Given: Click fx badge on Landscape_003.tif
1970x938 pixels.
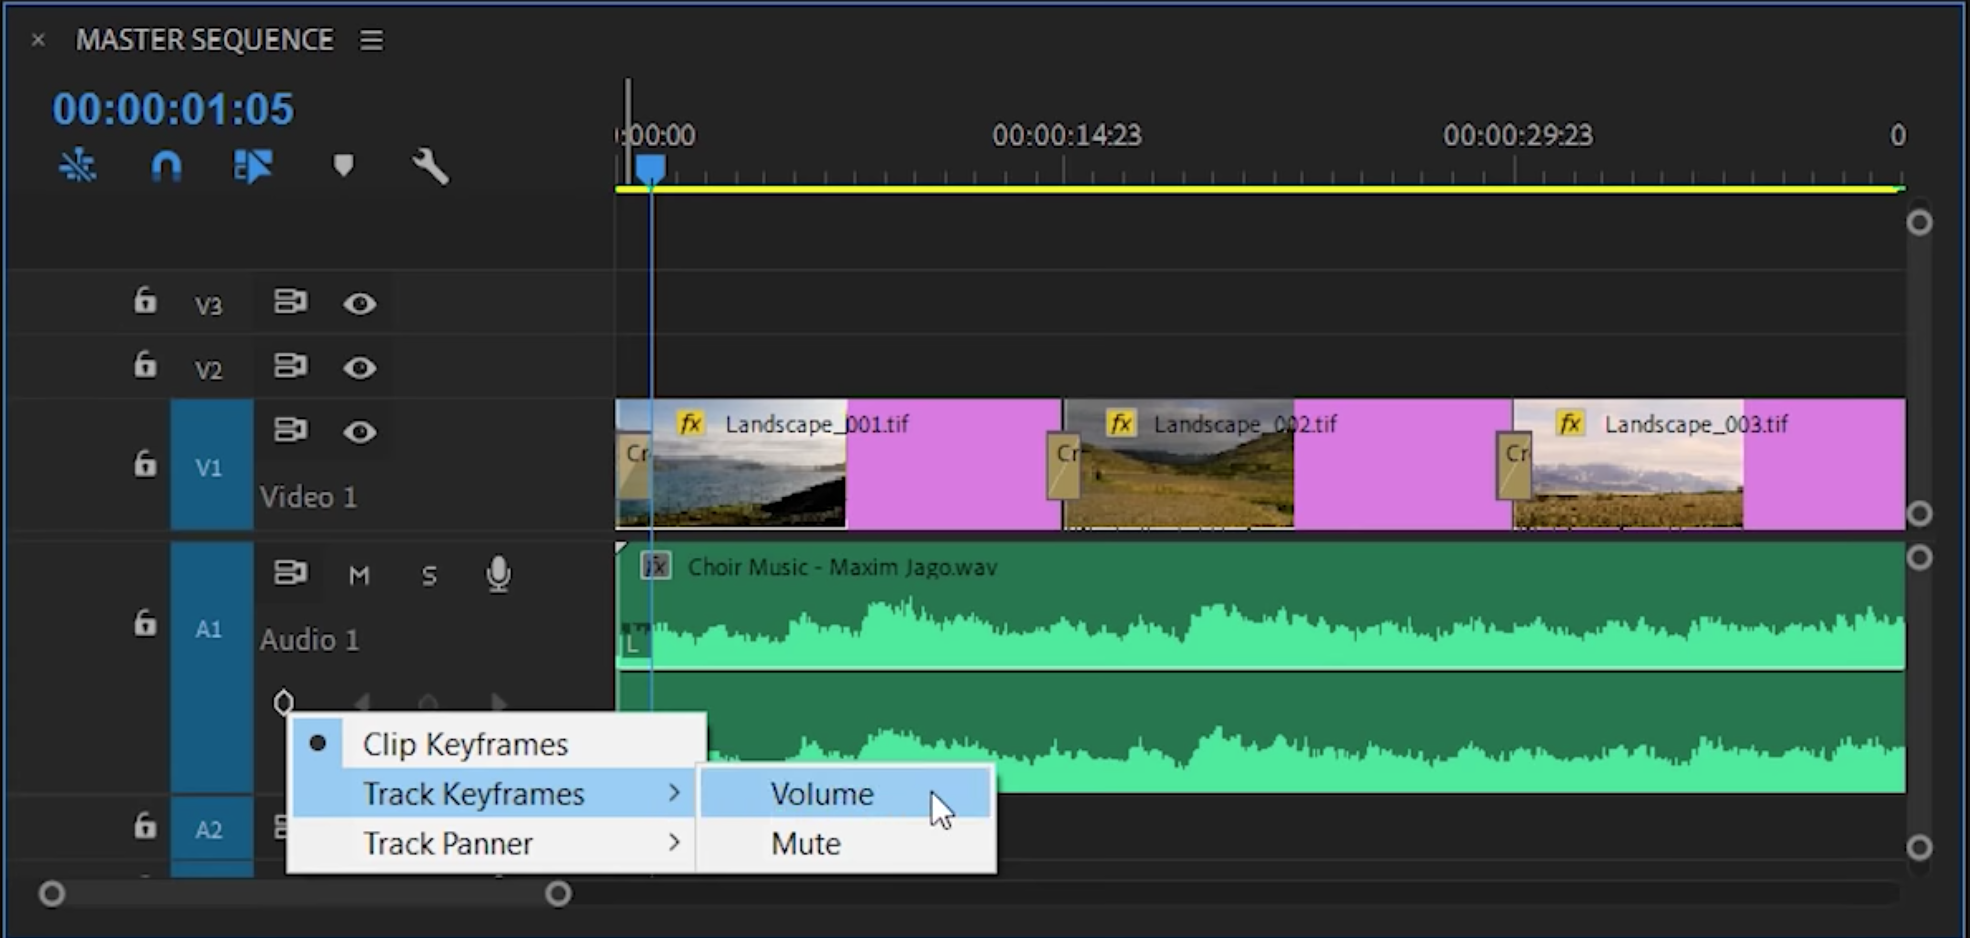Looking at the screenshot, I should click(1570, 423).
